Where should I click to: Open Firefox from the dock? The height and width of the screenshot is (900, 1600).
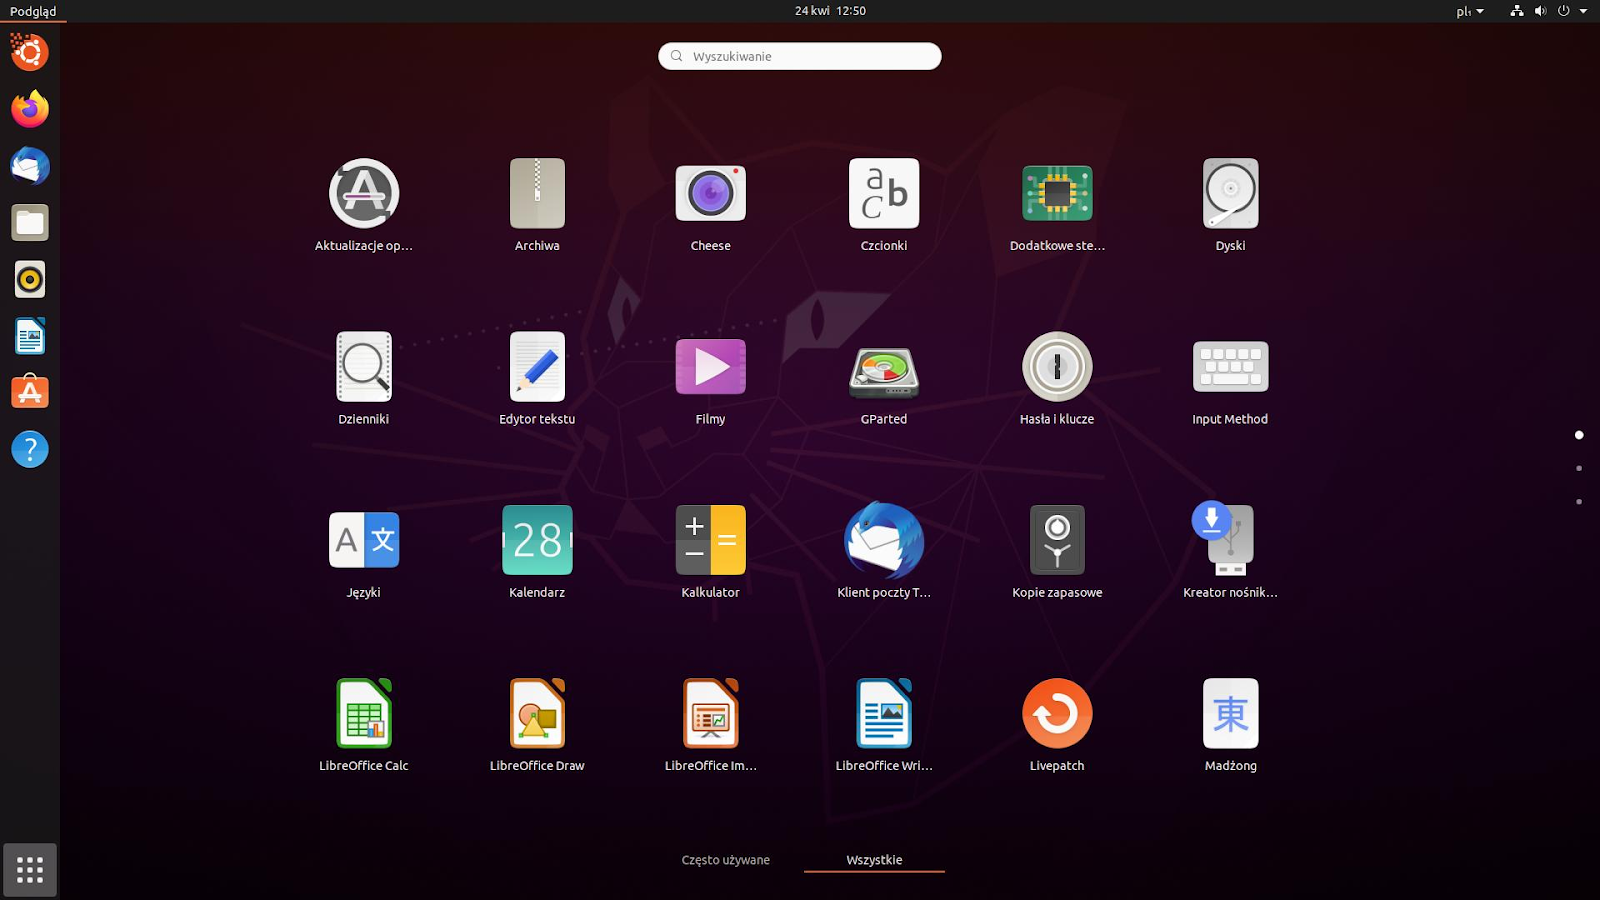pyautogui.click(x=30, y=109)
